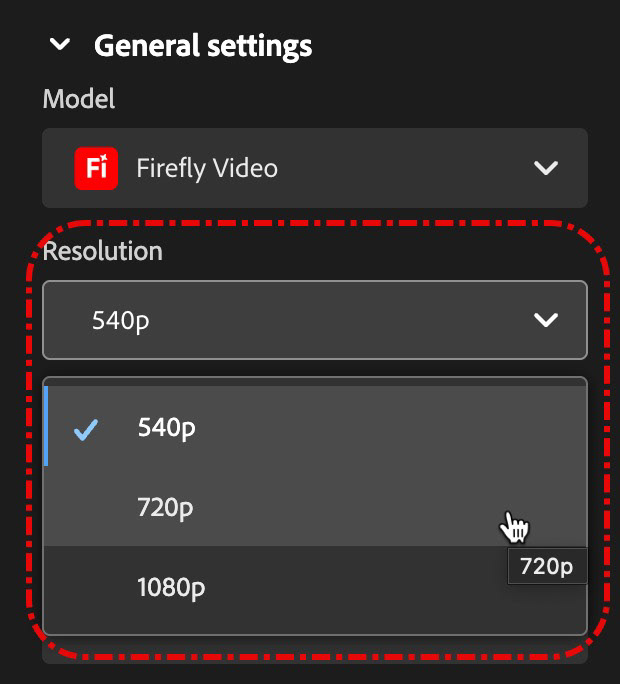Click the 540p value in the Resolution field
The height and width of the screenshot is (684, 620).
120,321
